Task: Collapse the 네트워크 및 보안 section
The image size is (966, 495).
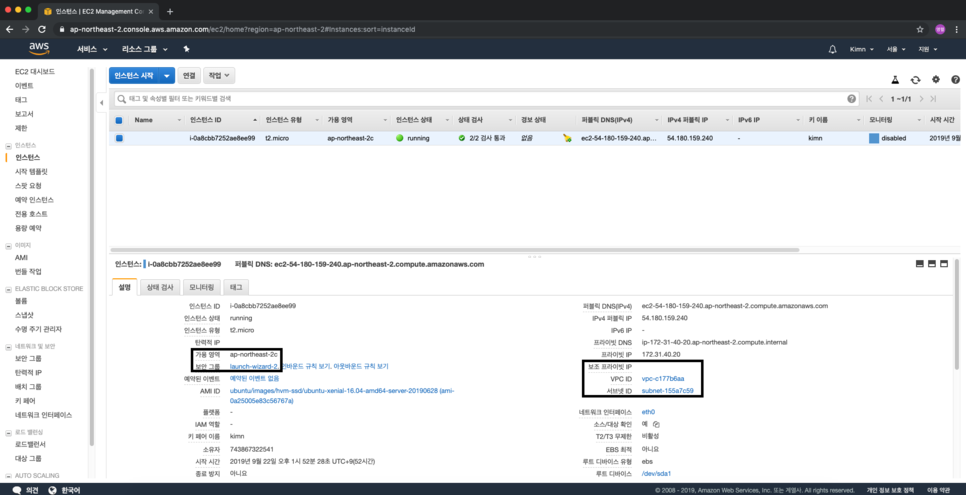Action: click(9, 346)
